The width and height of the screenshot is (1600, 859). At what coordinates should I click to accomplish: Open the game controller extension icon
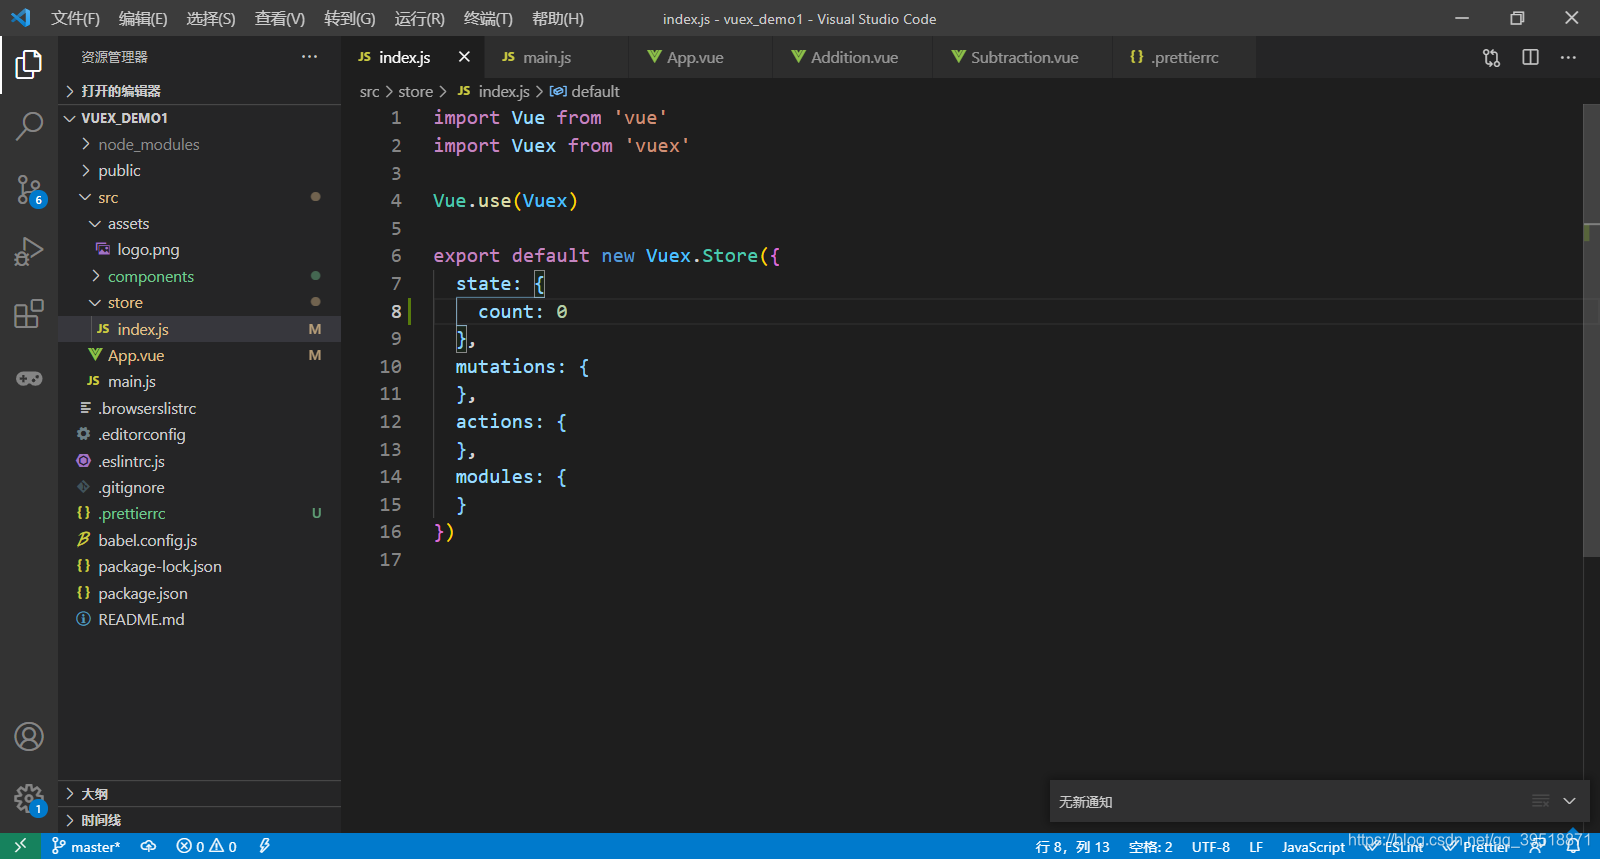[29, 378]
